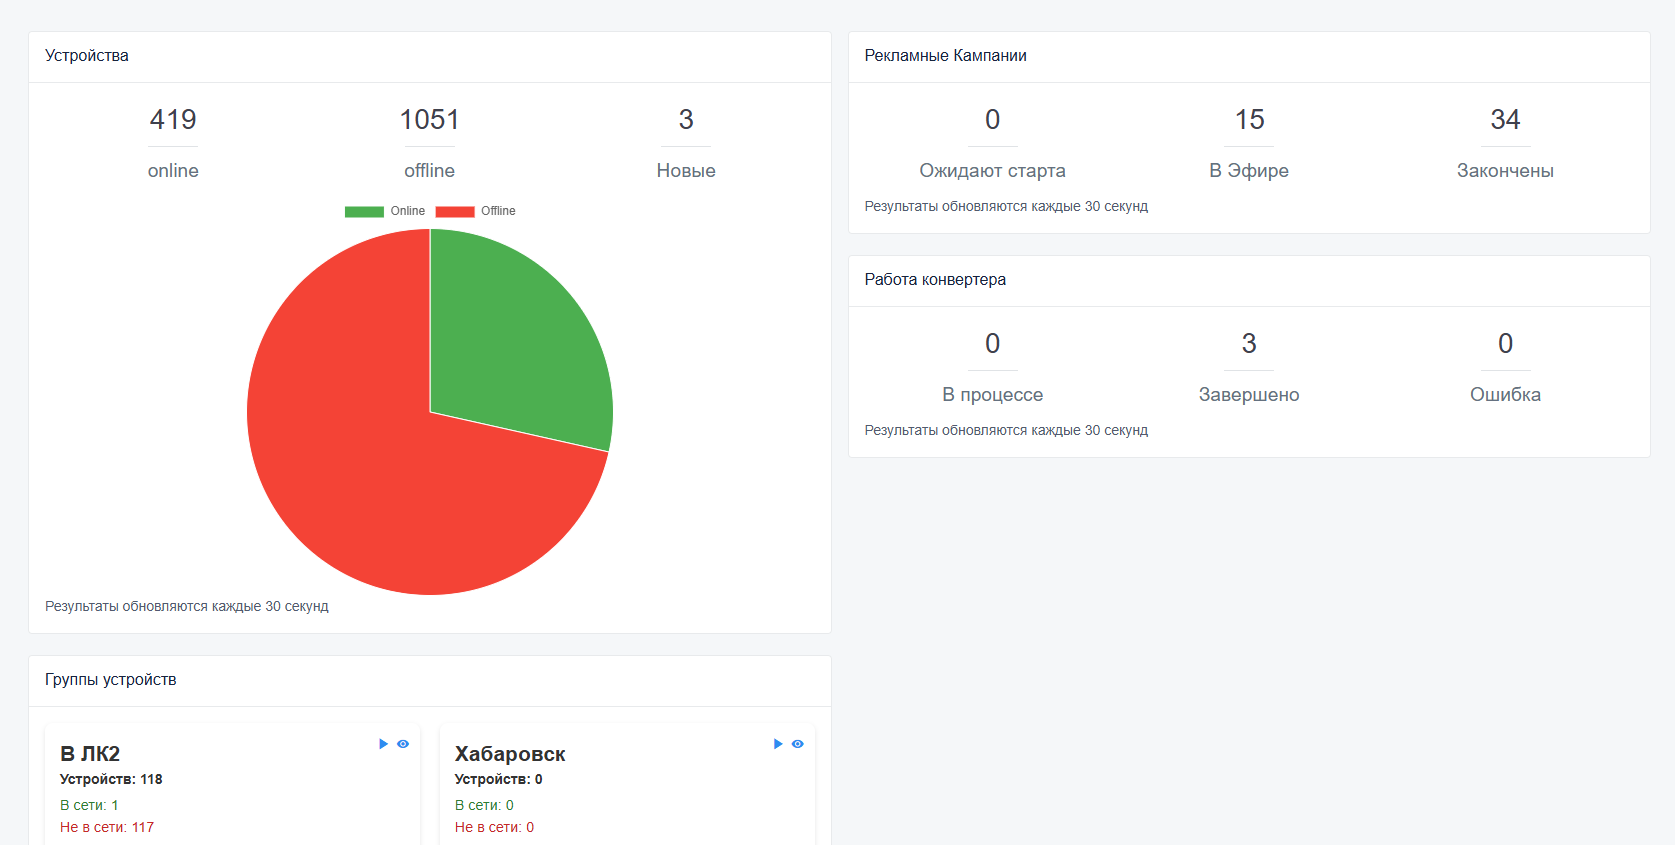Click the Устройства panel header
The image size is (1675, 845).
430,57
